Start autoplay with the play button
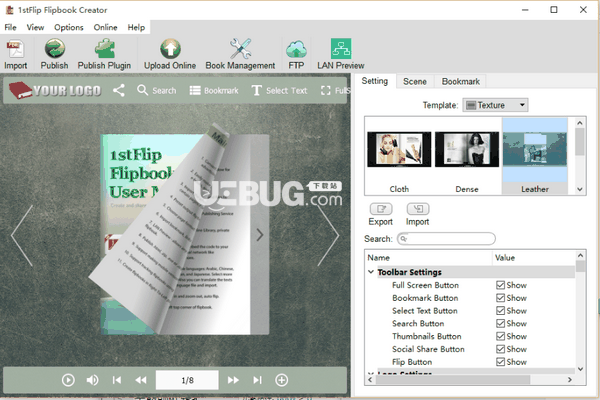This screenshot has height=400, width=600. point(68,380)
